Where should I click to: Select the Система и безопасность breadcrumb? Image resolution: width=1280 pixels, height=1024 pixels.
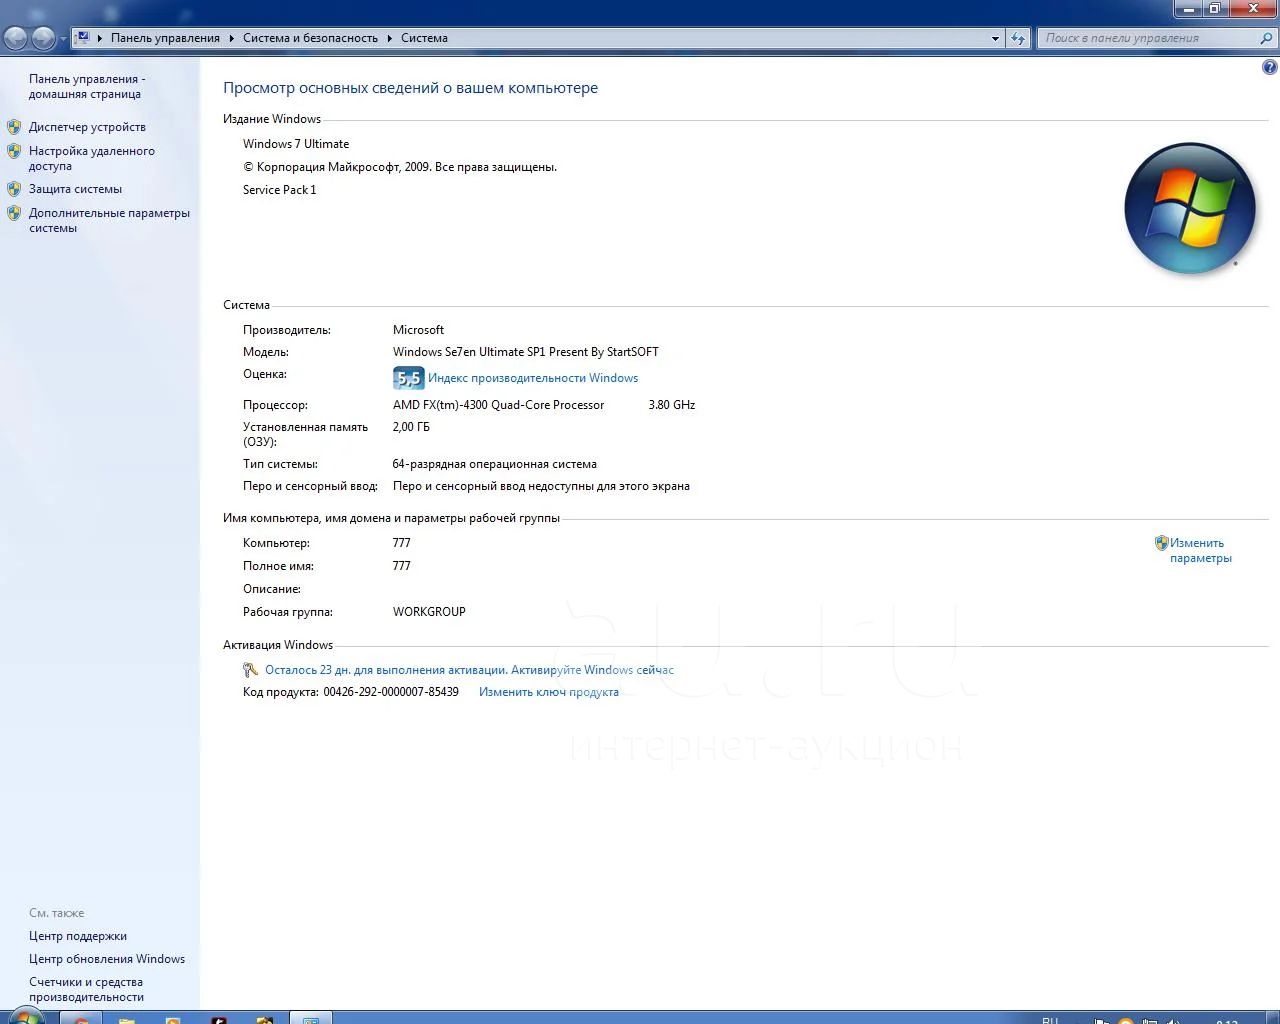coord(310,38)
